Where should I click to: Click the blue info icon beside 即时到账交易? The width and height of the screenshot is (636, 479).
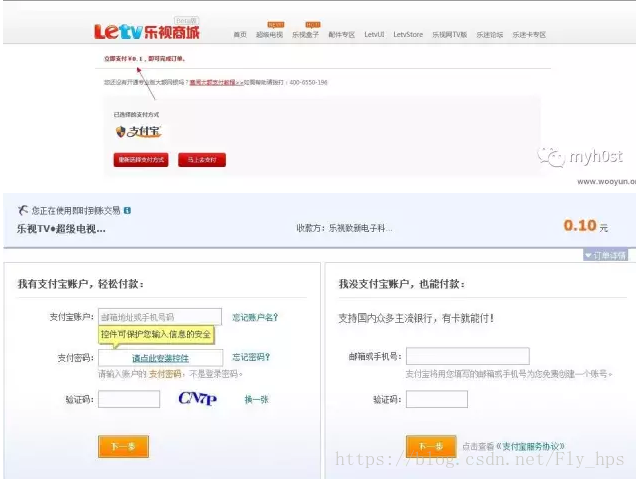pyautogui.click(x=127, y=211)
